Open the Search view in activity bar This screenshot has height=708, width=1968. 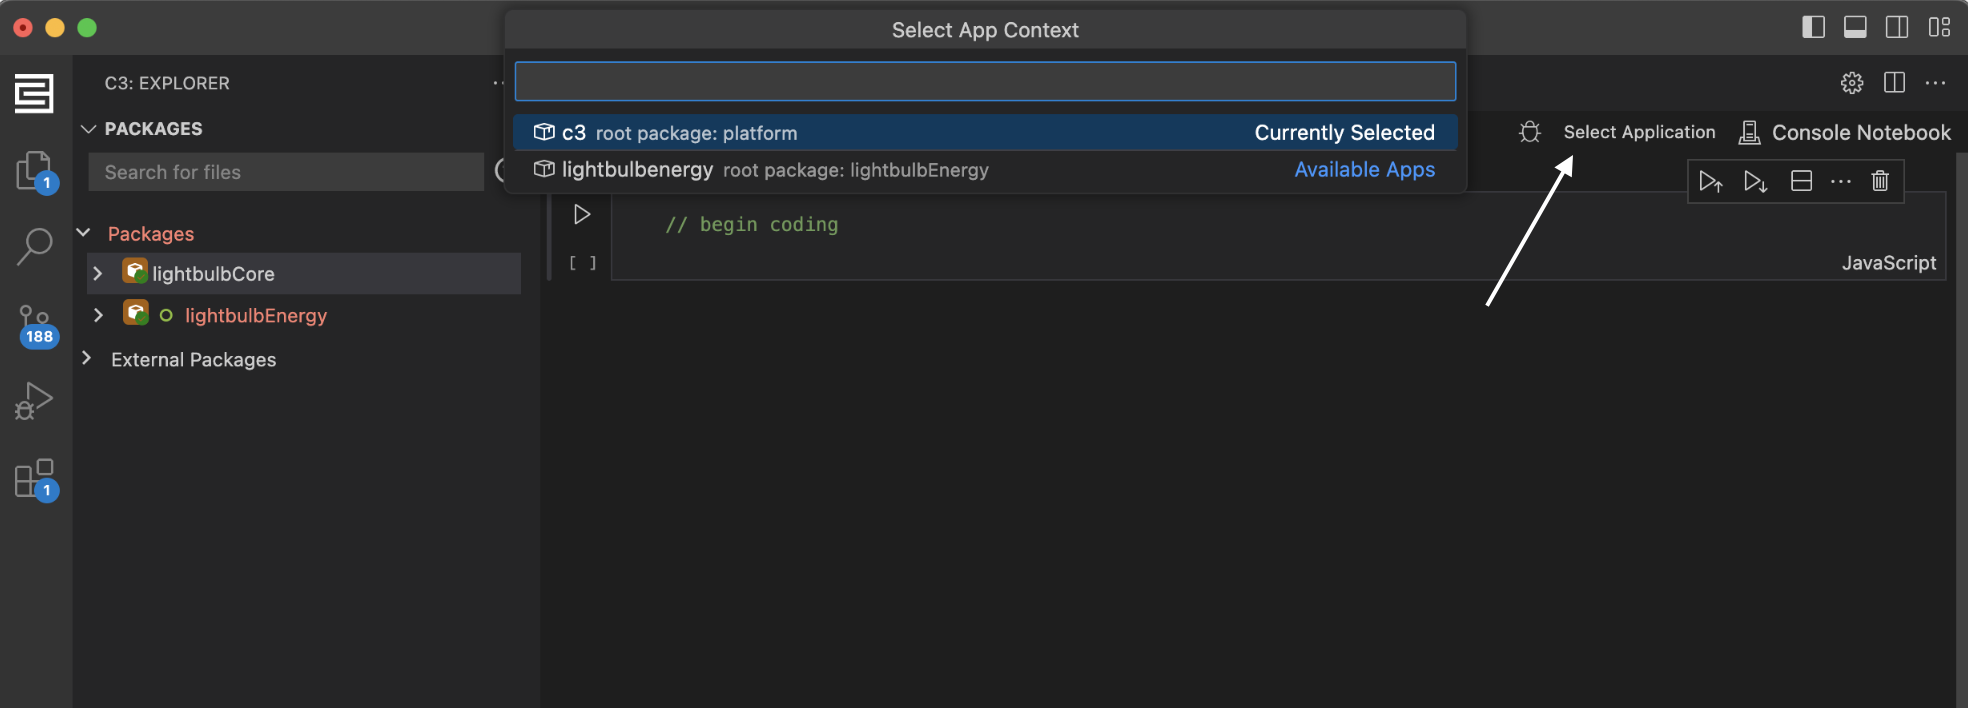tap(34, 246)
